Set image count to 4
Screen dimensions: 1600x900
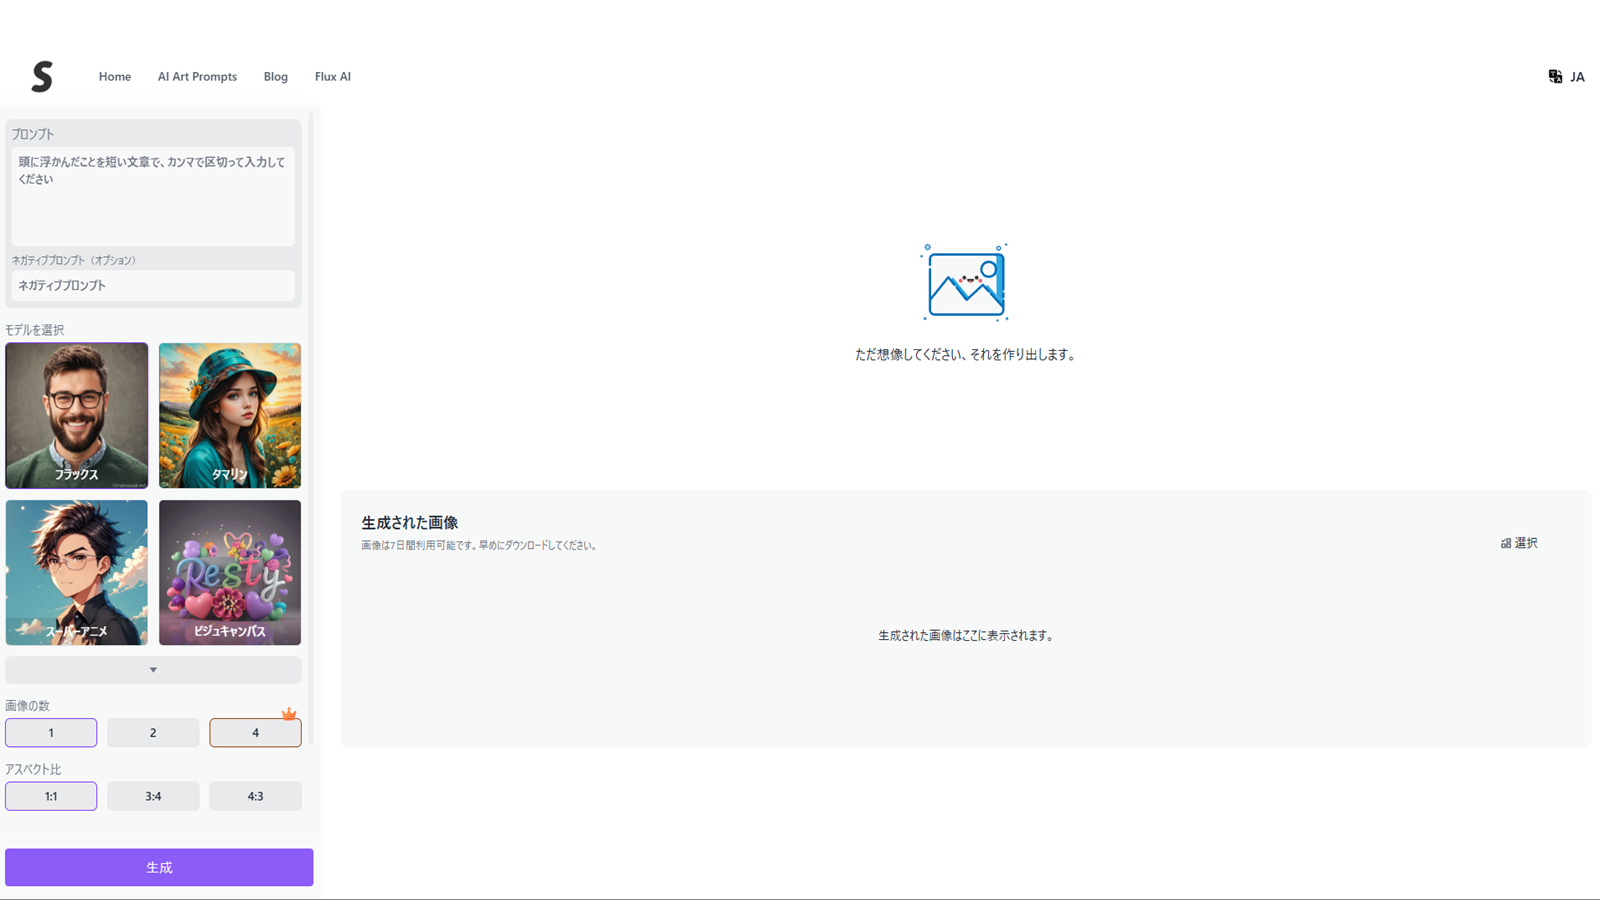pyautogui.click(x=255, y=733)
